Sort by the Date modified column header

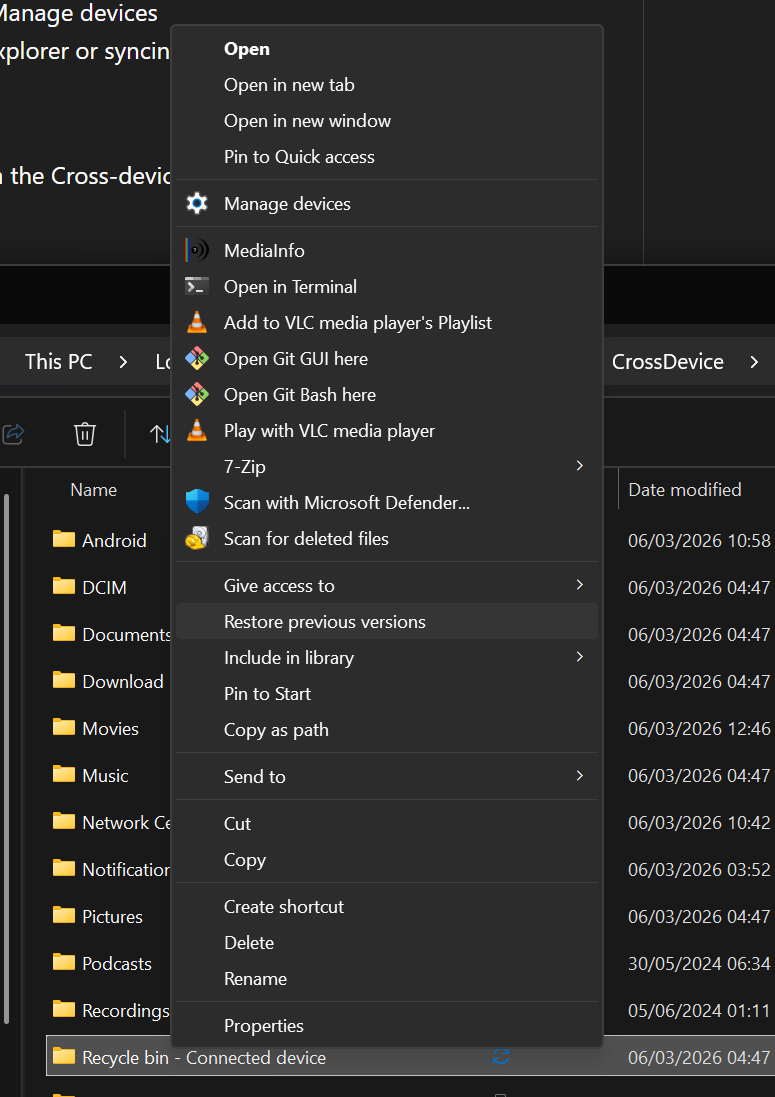click(685, 490)
